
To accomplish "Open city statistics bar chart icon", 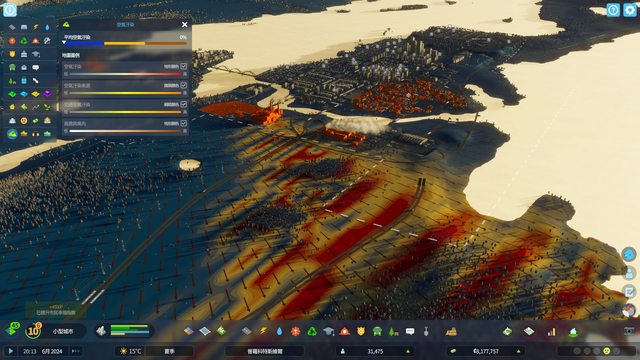I will pyautogui.click(x=551, y=331).
